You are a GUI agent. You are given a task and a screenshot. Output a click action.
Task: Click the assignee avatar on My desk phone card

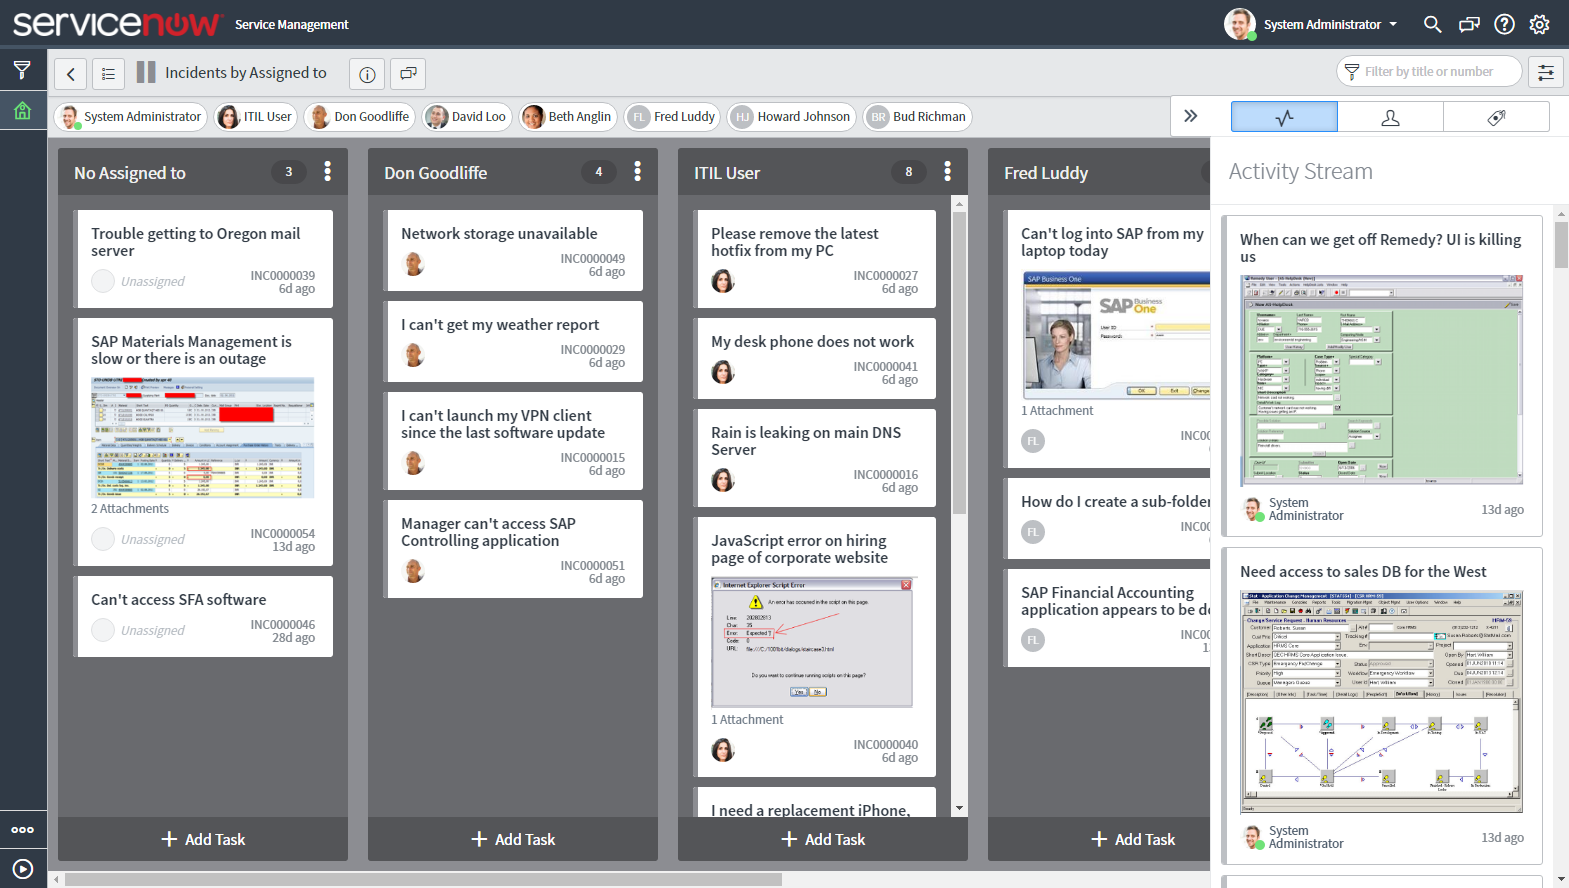[723, 372]
